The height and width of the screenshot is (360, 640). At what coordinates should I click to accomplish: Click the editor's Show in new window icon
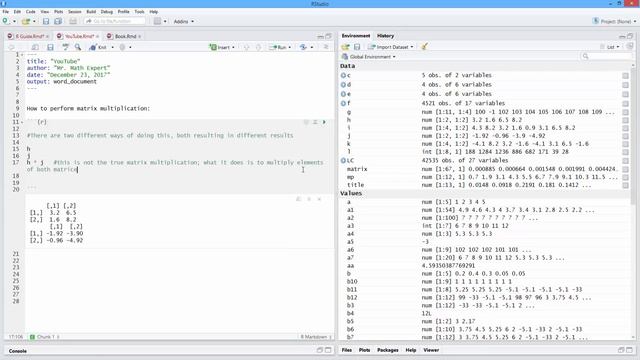point(36,47)
